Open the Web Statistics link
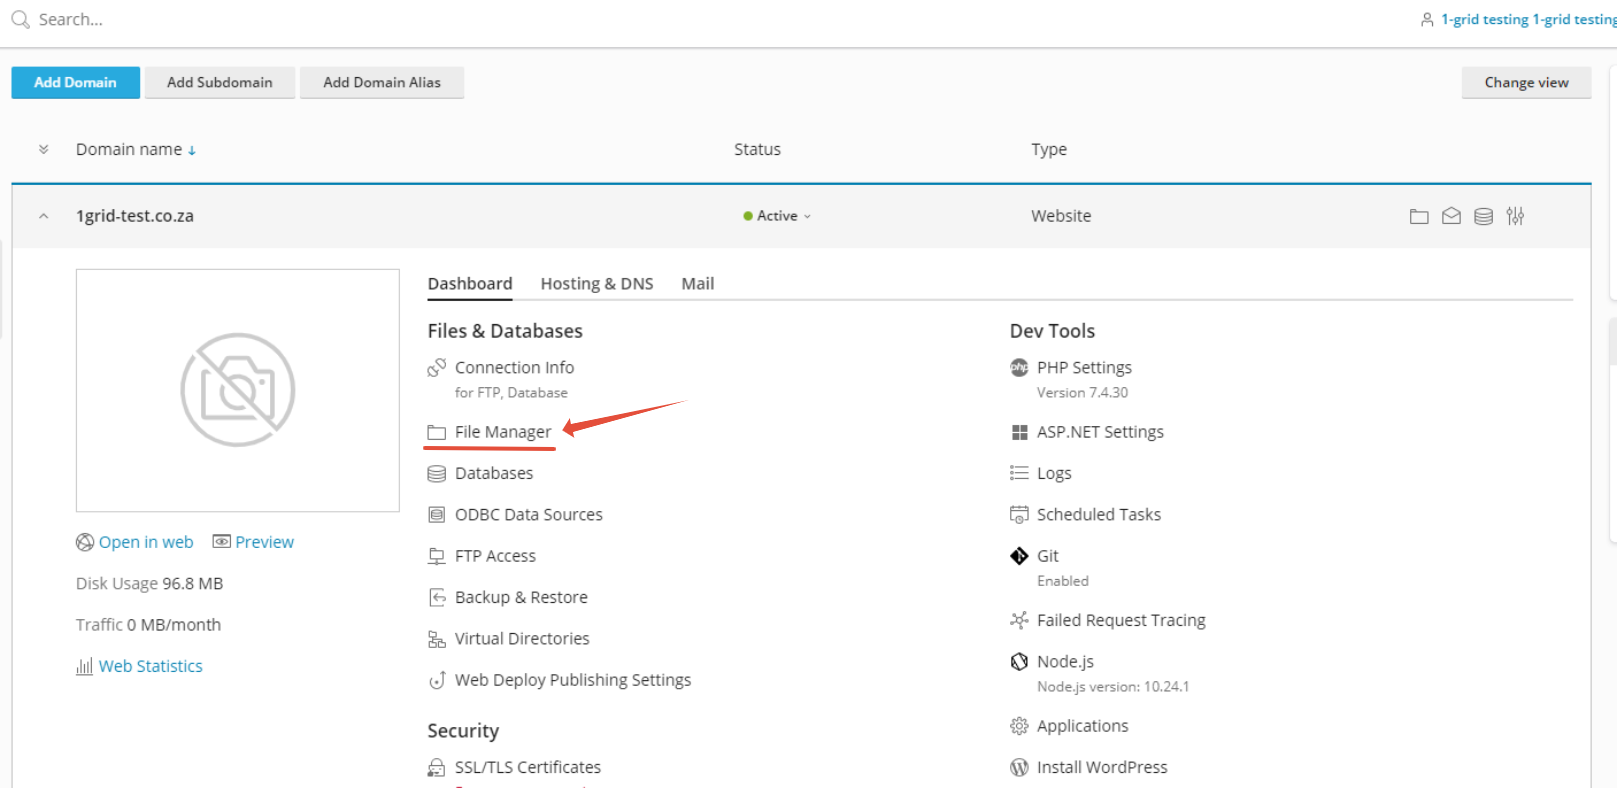Viewport: 1617px width, 788px height. [x=150, y=666]
